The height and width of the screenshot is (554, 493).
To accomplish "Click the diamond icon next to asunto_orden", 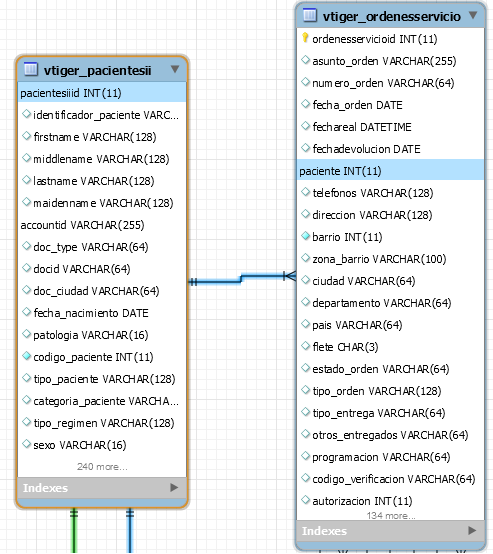I will pyautogui.click(x=305, y=60).
